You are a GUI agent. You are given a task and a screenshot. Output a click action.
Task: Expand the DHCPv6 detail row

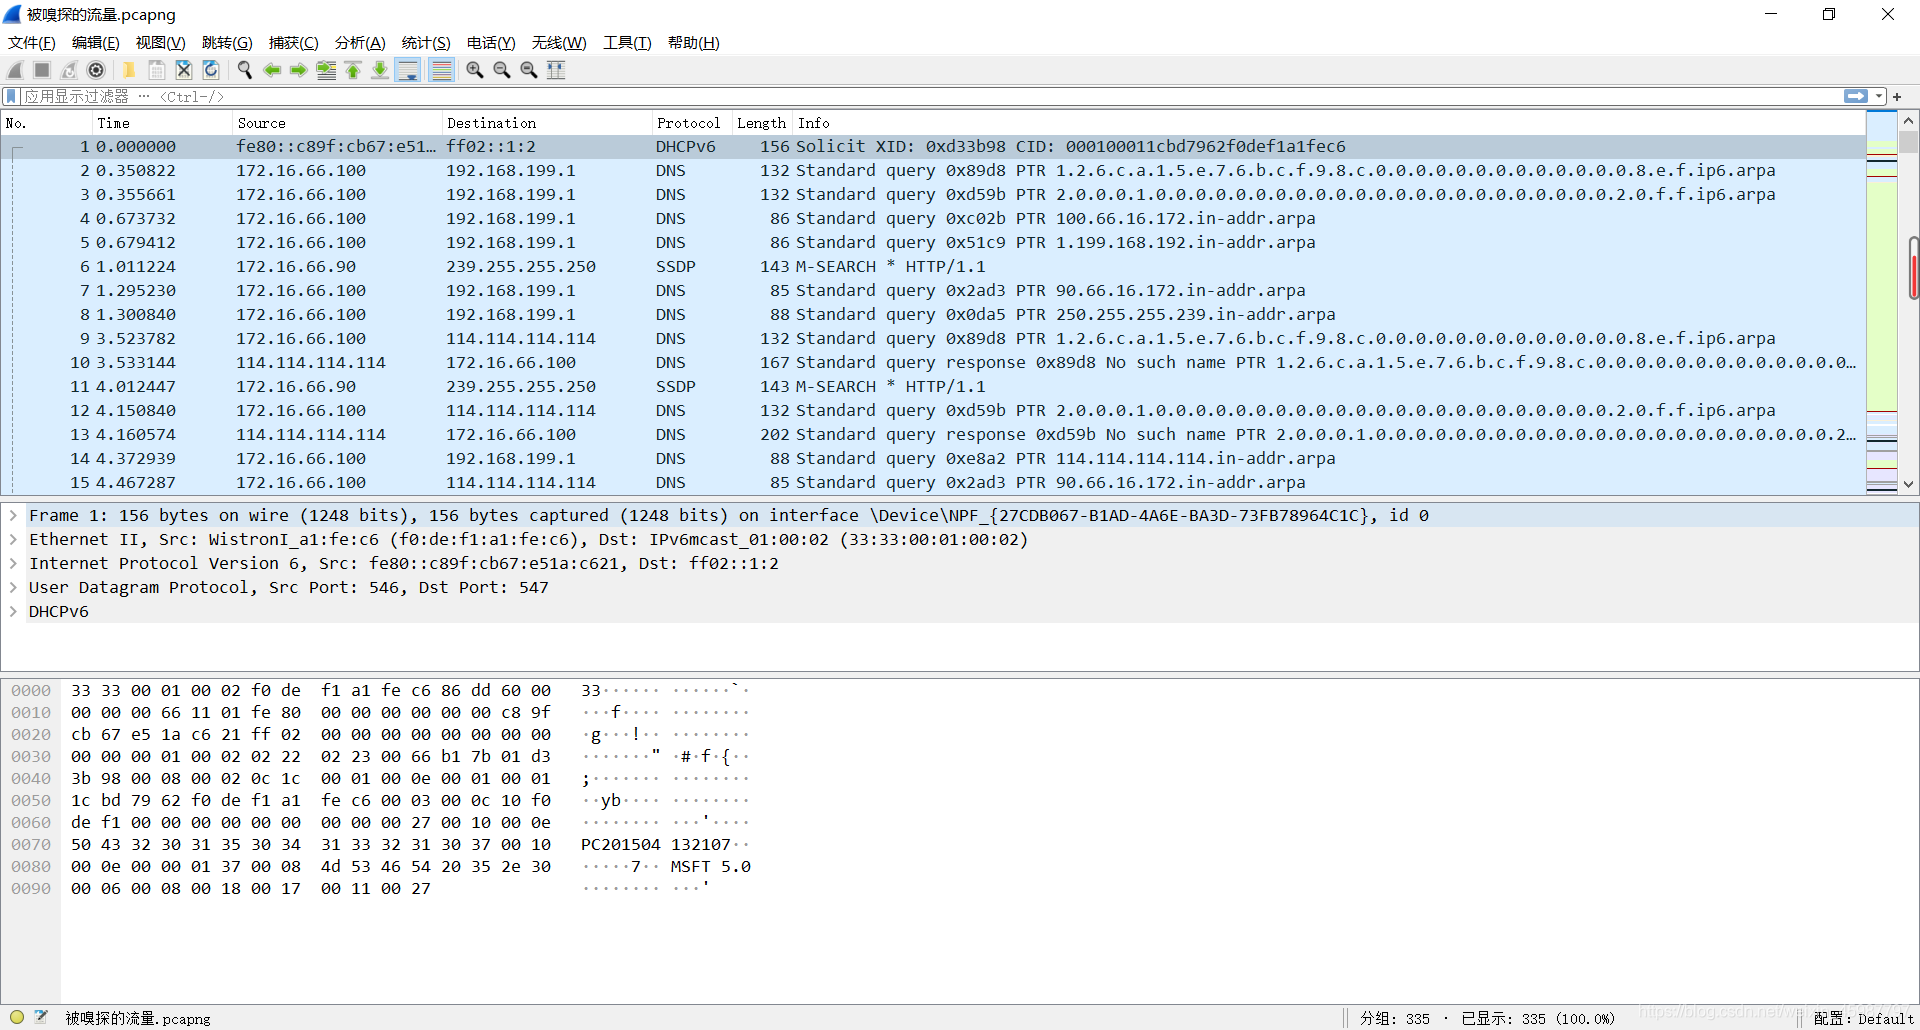click(x=13, y=612)
